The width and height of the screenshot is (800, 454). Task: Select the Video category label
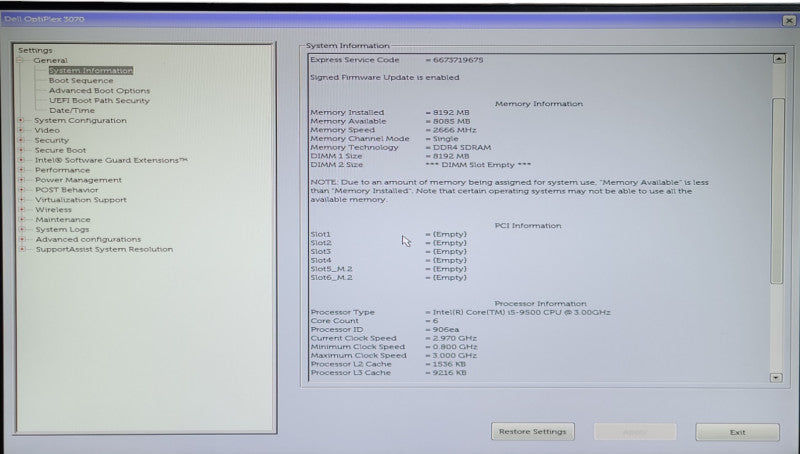coord(47,130)
